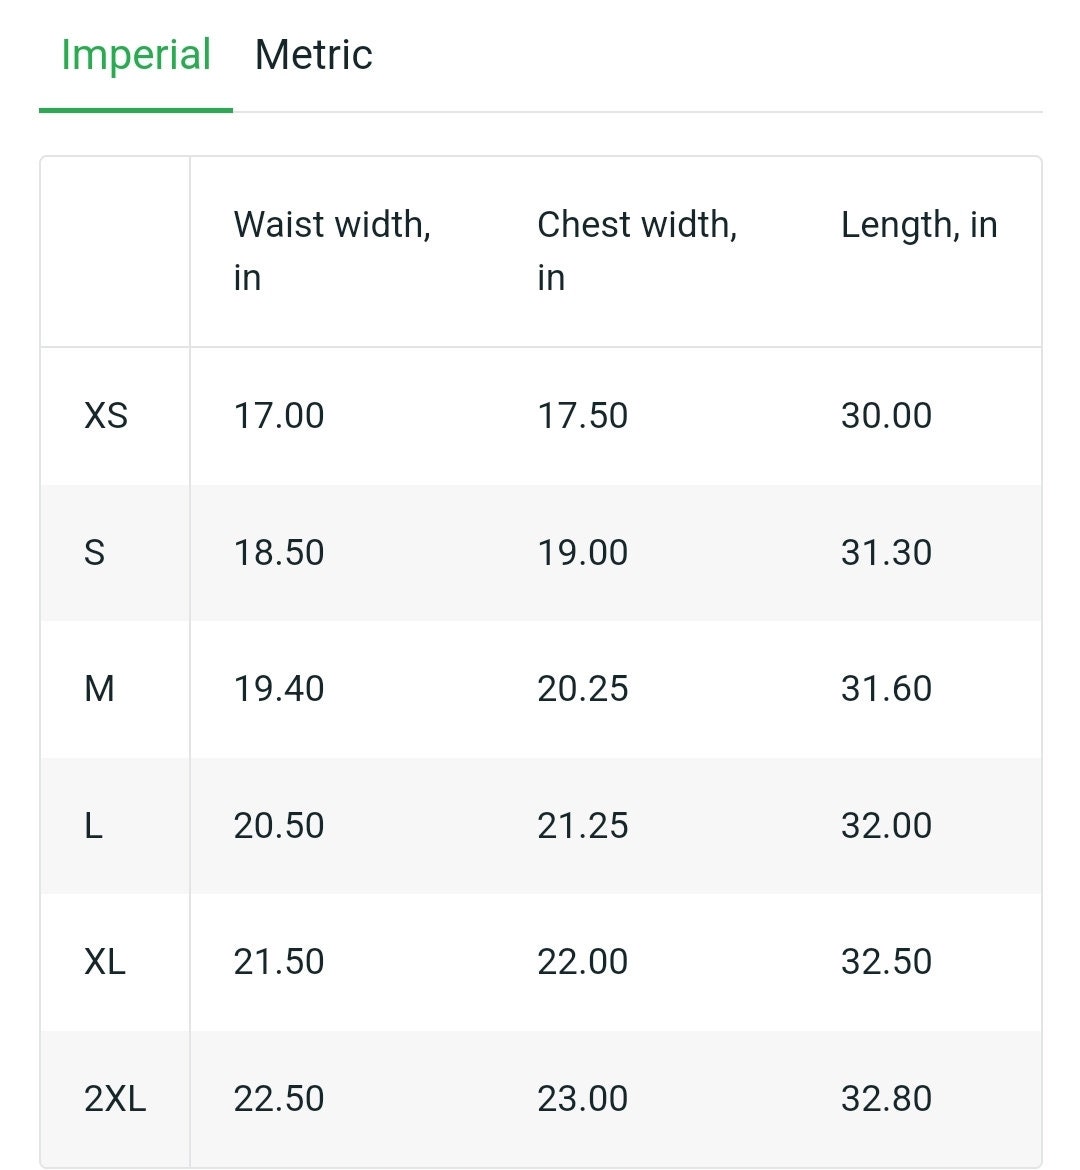
Task: Click the Chest width column header
Action: tap(637, 251)
